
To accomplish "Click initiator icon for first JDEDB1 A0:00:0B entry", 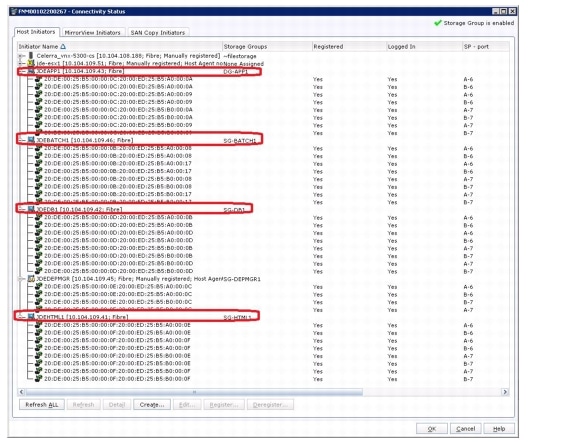I will coord(38,217).
